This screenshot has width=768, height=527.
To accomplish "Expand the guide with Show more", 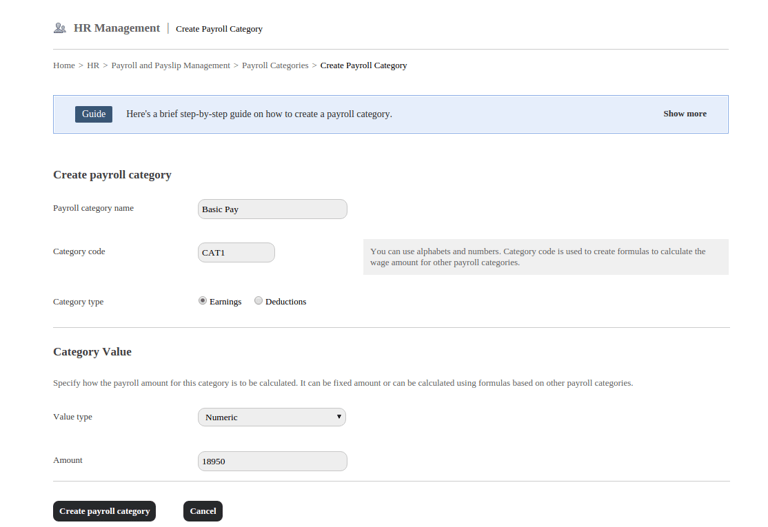I will point(685,114).
